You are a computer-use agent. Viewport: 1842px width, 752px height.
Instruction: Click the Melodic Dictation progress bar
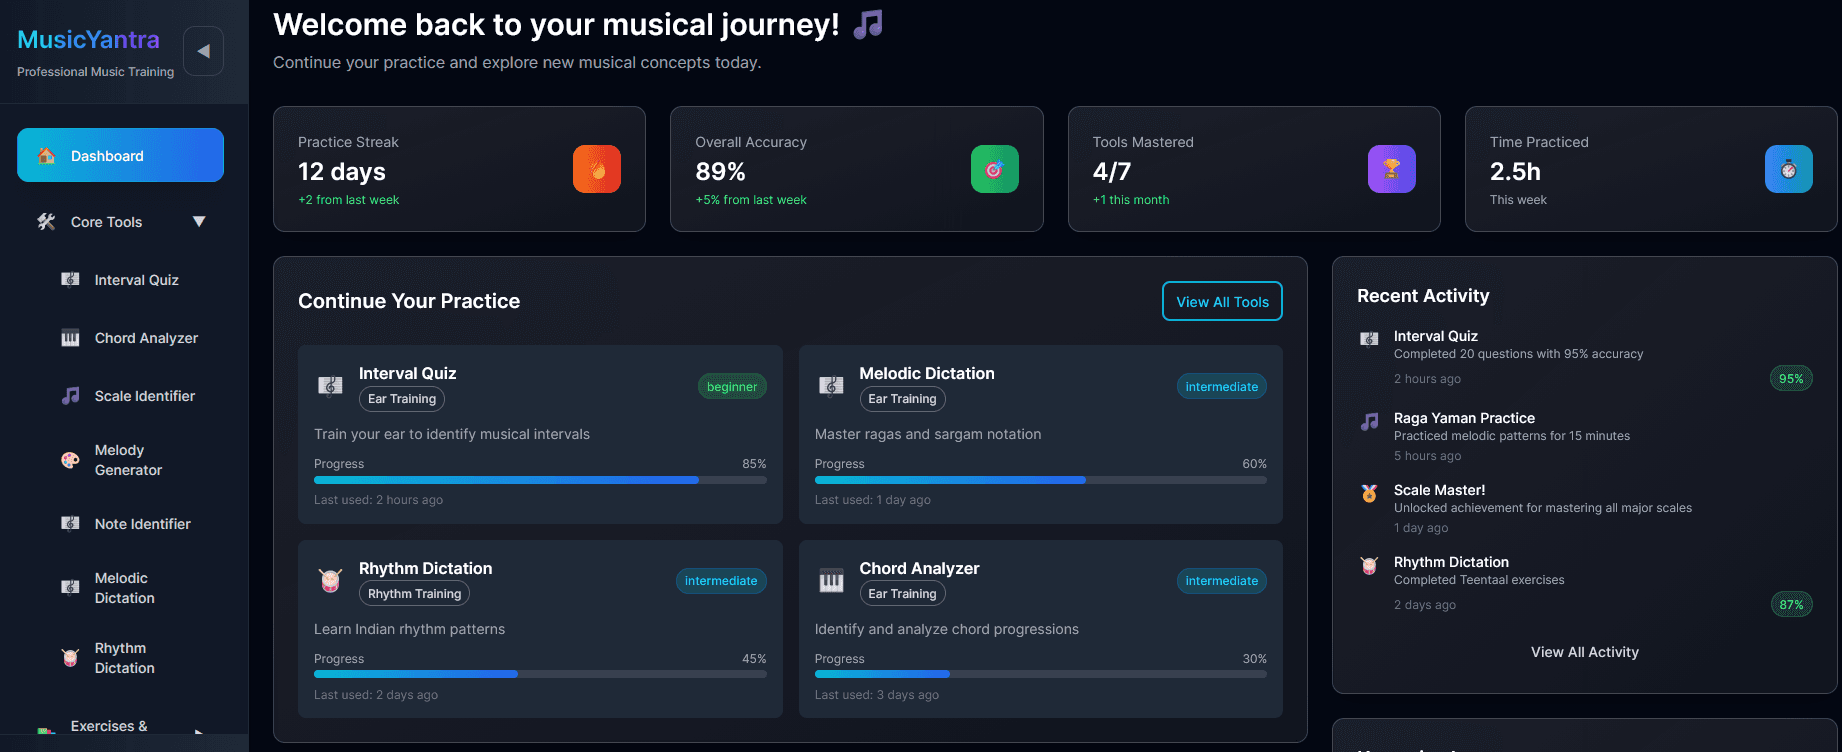point(1040,480)
